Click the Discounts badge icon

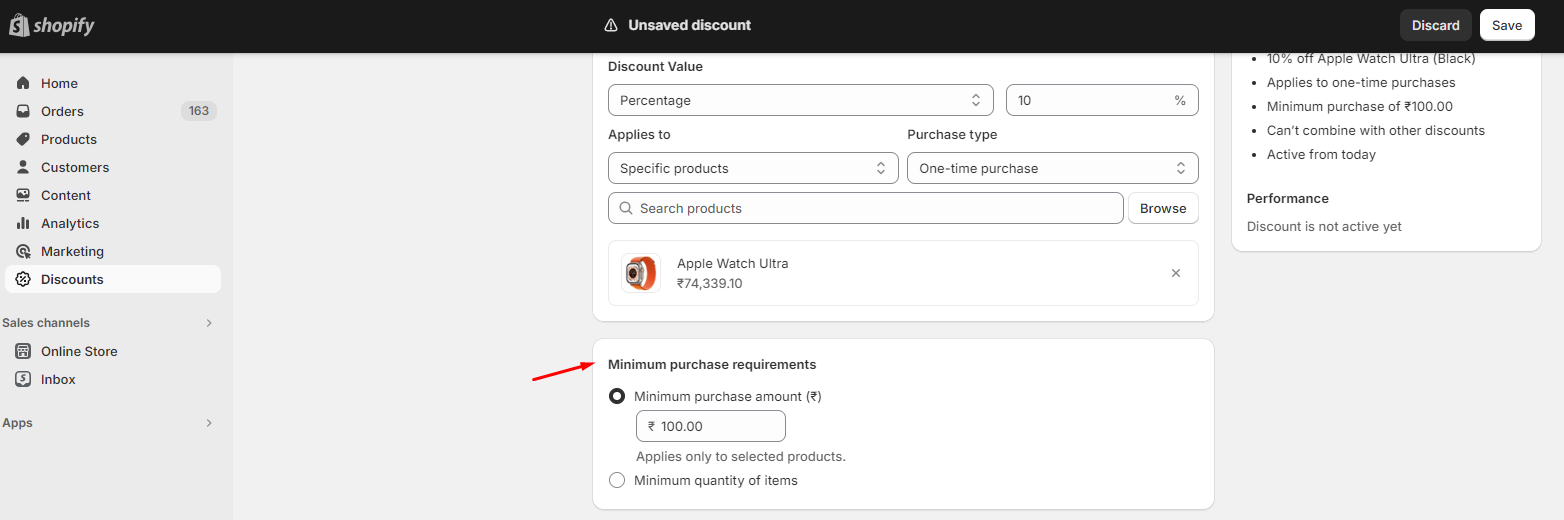(x=23, y=279)
